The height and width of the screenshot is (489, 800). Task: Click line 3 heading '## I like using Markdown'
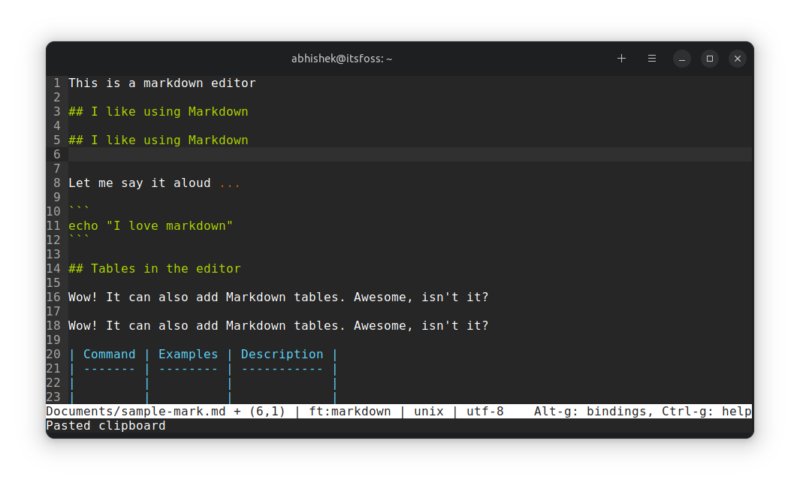(x=158, y=111)
